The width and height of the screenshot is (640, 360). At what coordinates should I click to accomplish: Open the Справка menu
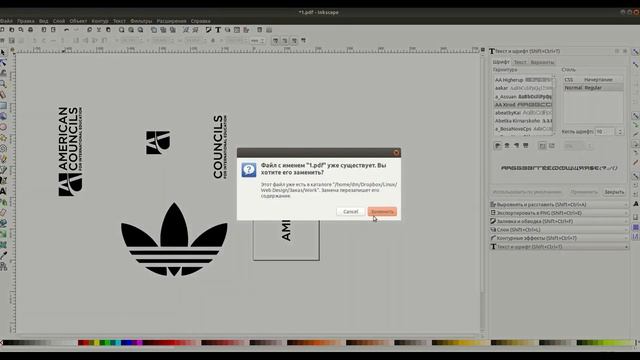pyautogui.click(x=201, y=21)
